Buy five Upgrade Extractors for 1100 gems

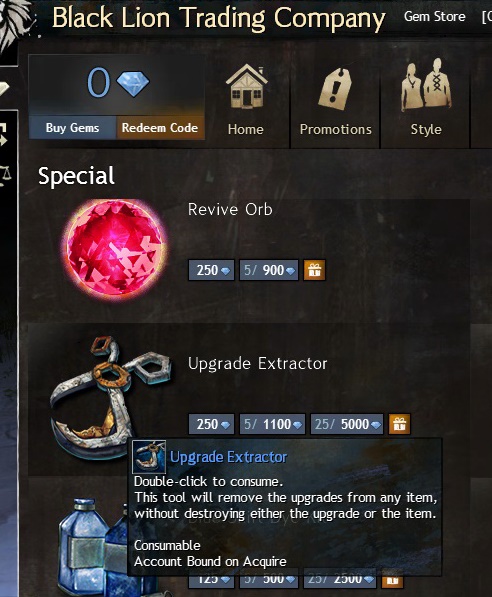[x=272, y=424]
